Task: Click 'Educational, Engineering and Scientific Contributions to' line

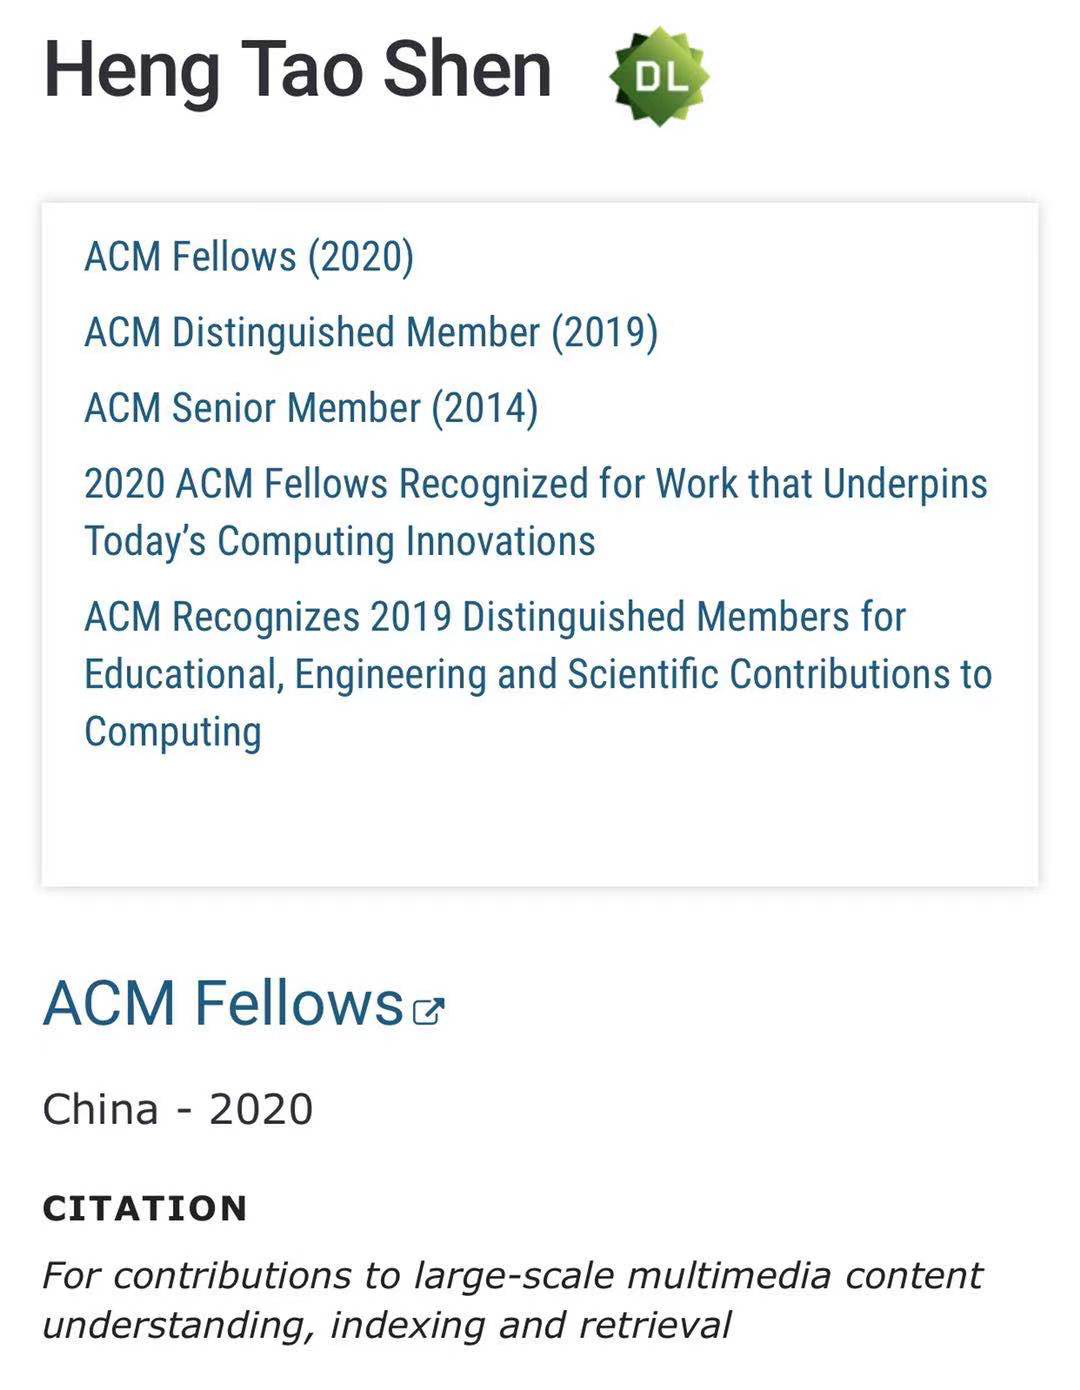Action: [538, 674]
